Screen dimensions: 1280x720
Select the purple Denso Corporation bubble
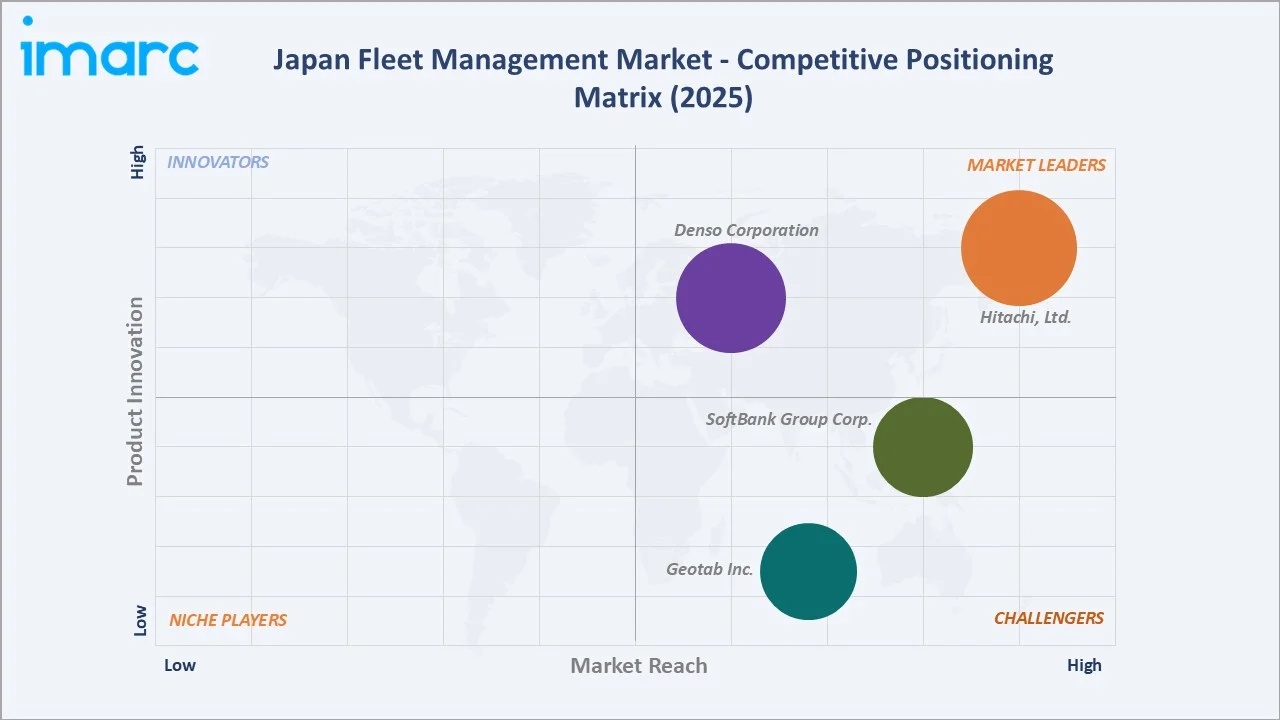click(x=731, y=298)
